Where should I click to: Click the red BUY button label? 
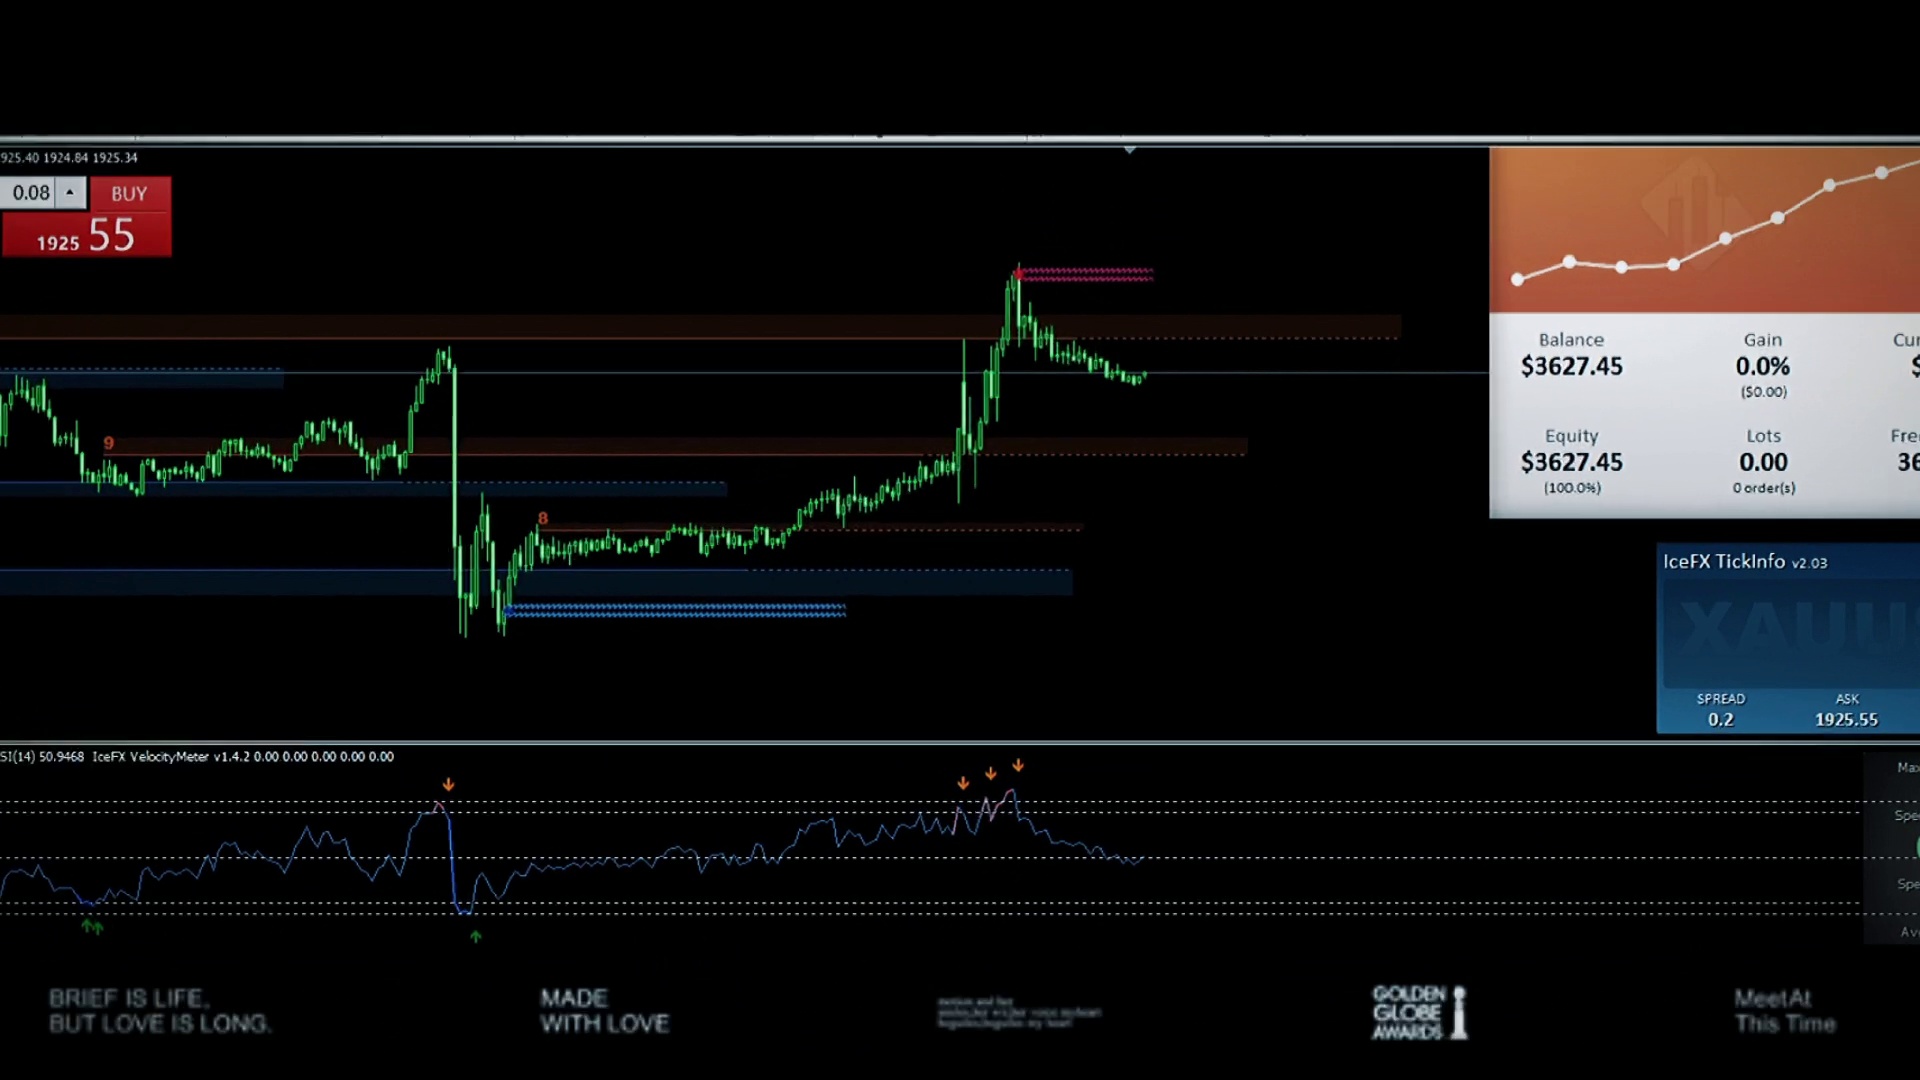129,194
